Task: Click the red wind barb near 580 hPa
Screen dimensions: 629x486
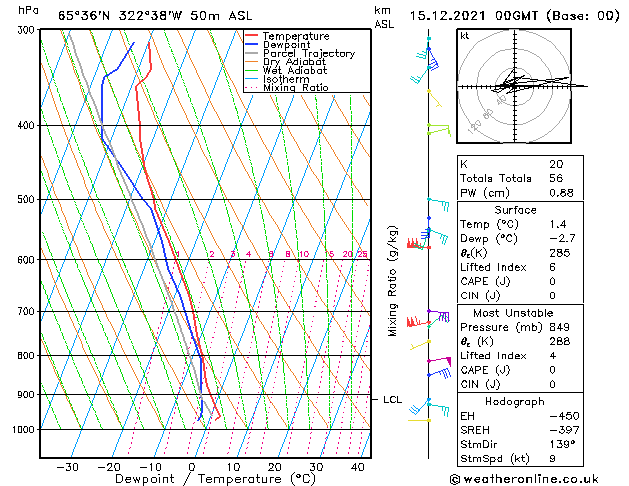Action: (x=414, y=243)
